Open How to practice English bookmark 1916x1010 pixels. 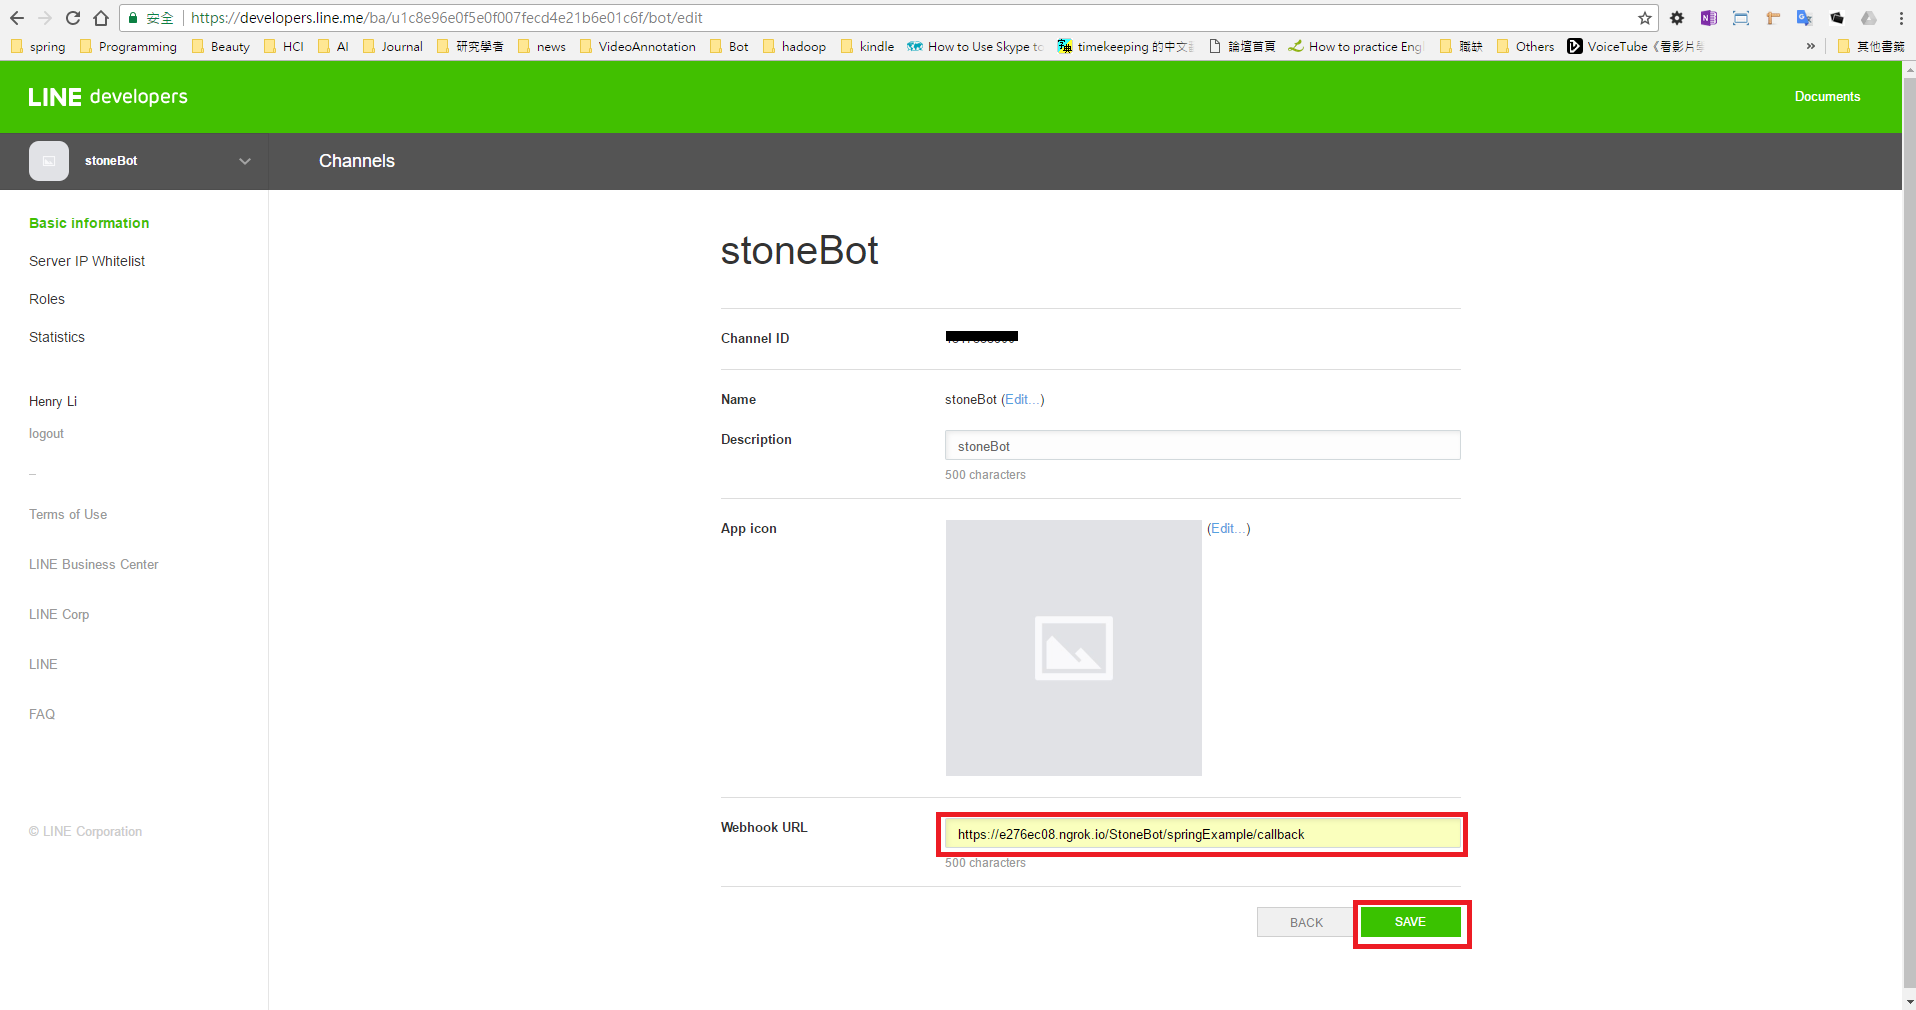point(1355,46)
